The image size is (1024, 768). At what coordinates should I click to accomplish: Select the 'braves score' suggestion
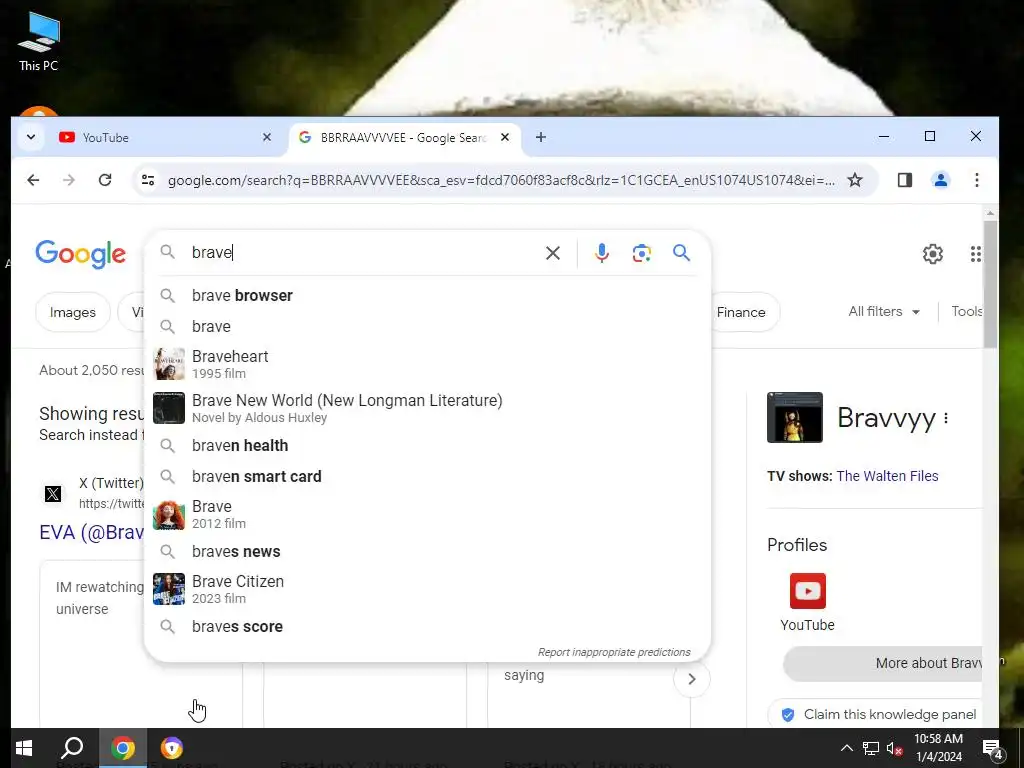click(x=427, y=627)
